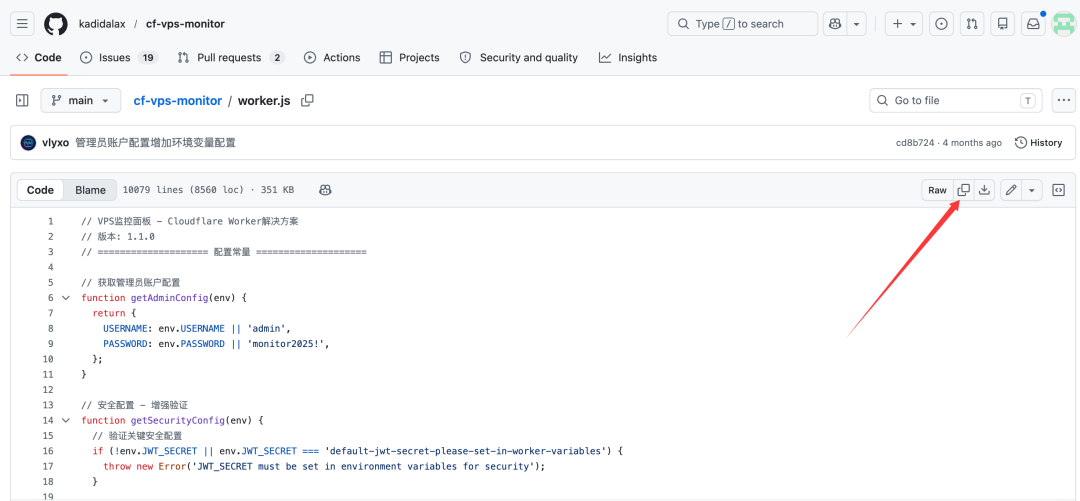This screenshot has height=501, width=1080.
Task: Focus the 'Type / to search' box
Action: click(x=742, y=24)
